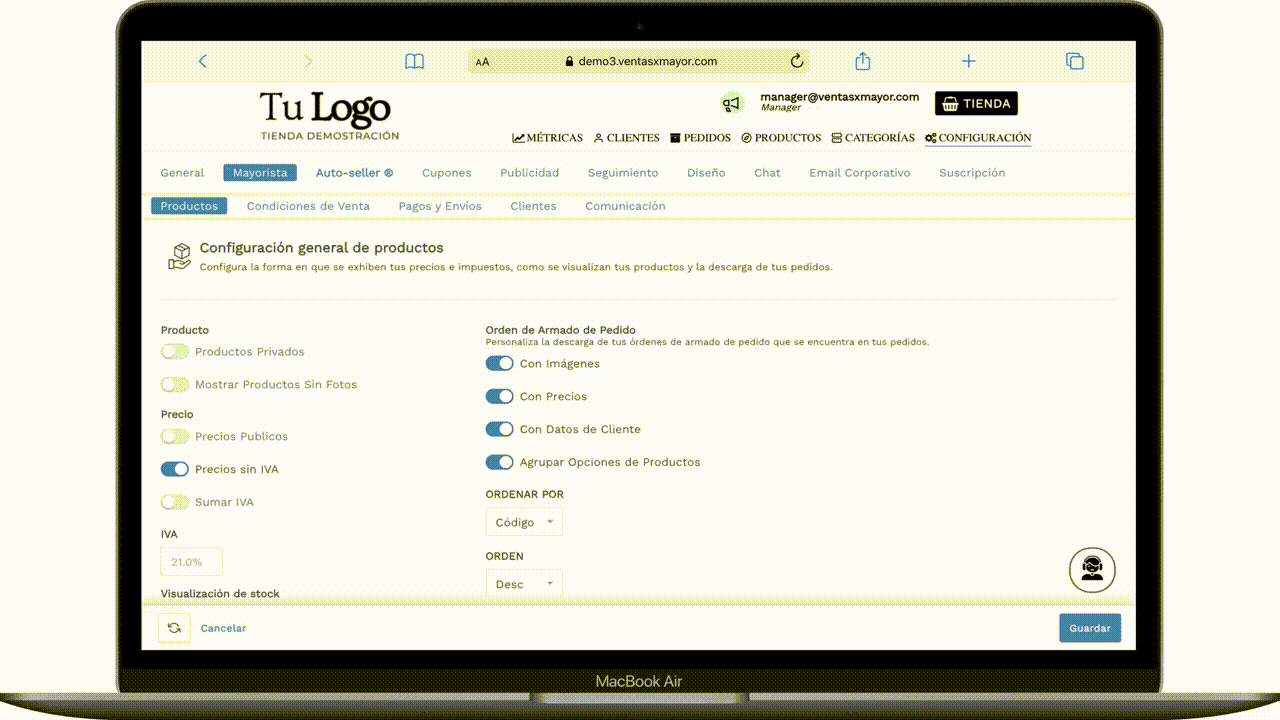Open the Clientes section

point(626,138)
